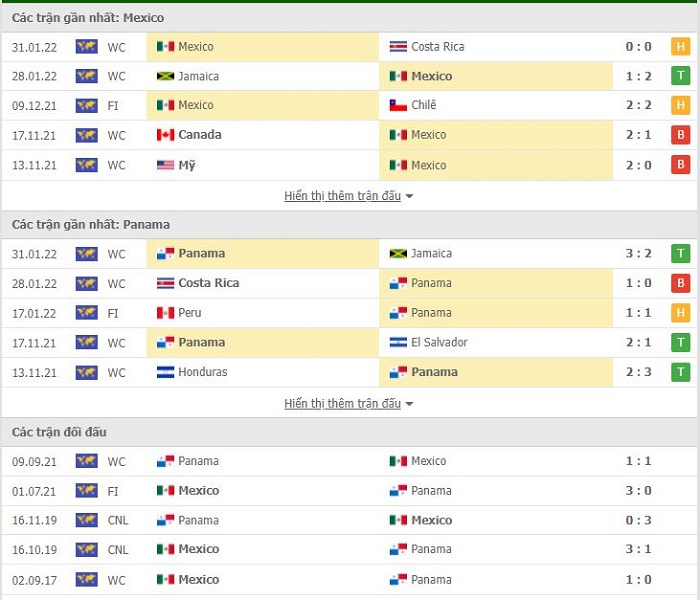Click the El Salvador flag icon
Screen dimensions: 700x600
tap(398, 342)
